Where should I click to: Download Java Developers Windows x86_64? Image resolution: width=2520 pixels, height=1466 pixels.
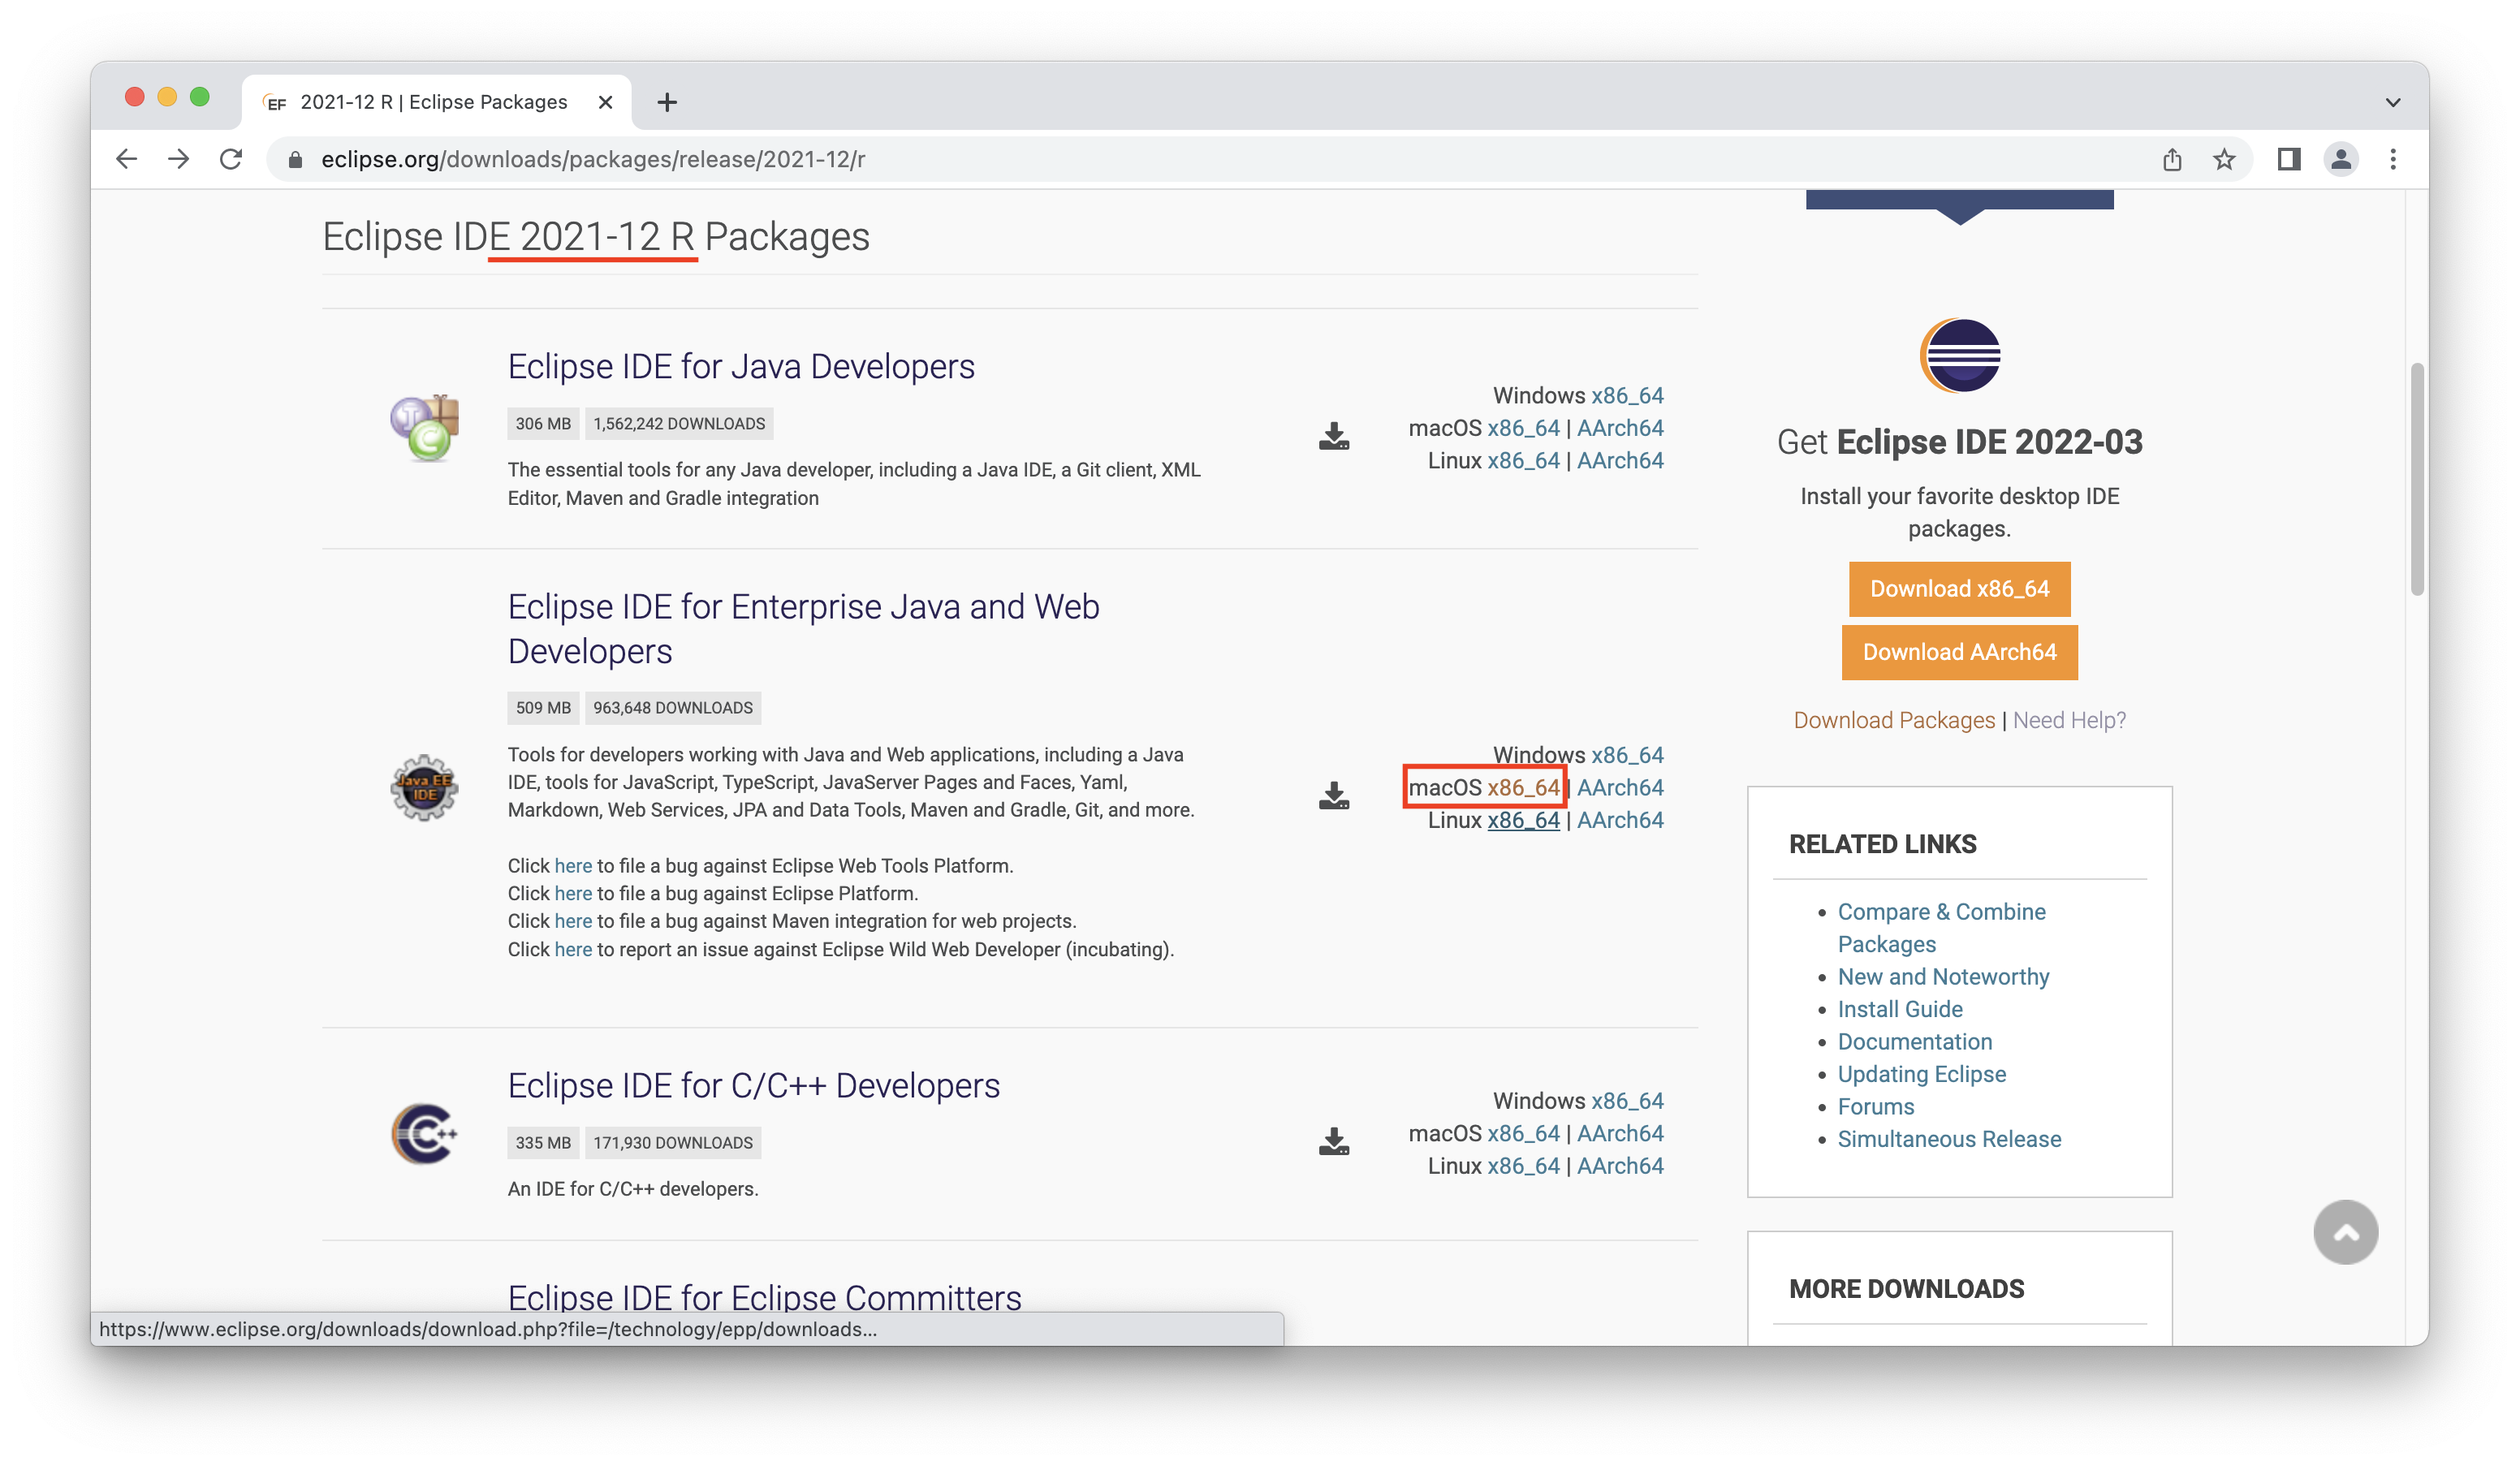tap(1627, 395)
